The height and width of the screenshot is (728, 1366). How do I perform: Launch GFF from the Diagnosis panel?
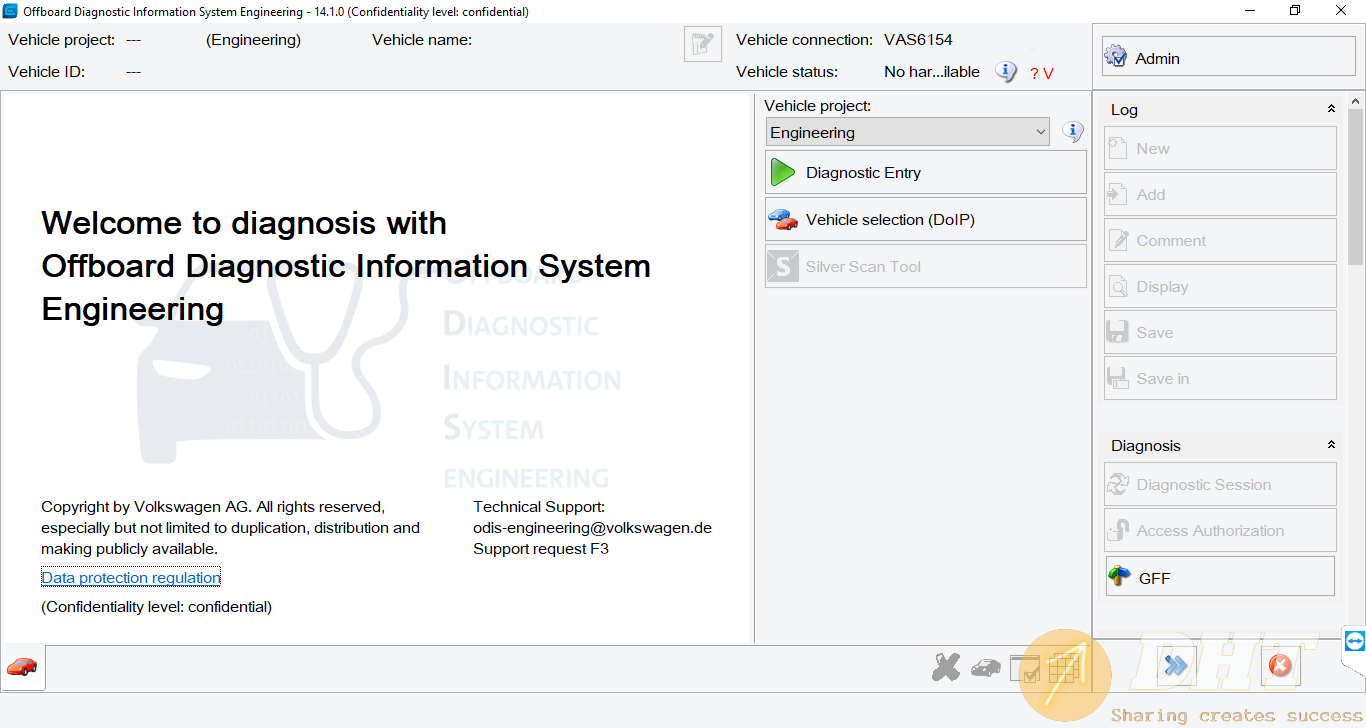point(1219,577)
